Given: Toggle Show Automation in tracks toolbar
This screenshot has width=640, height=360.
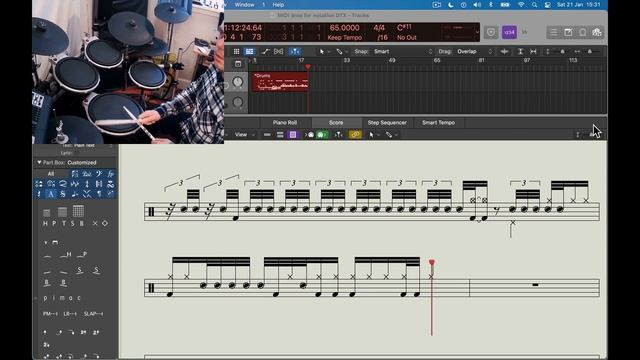Looking at the screenshot, I should click(x=265, y=51).
